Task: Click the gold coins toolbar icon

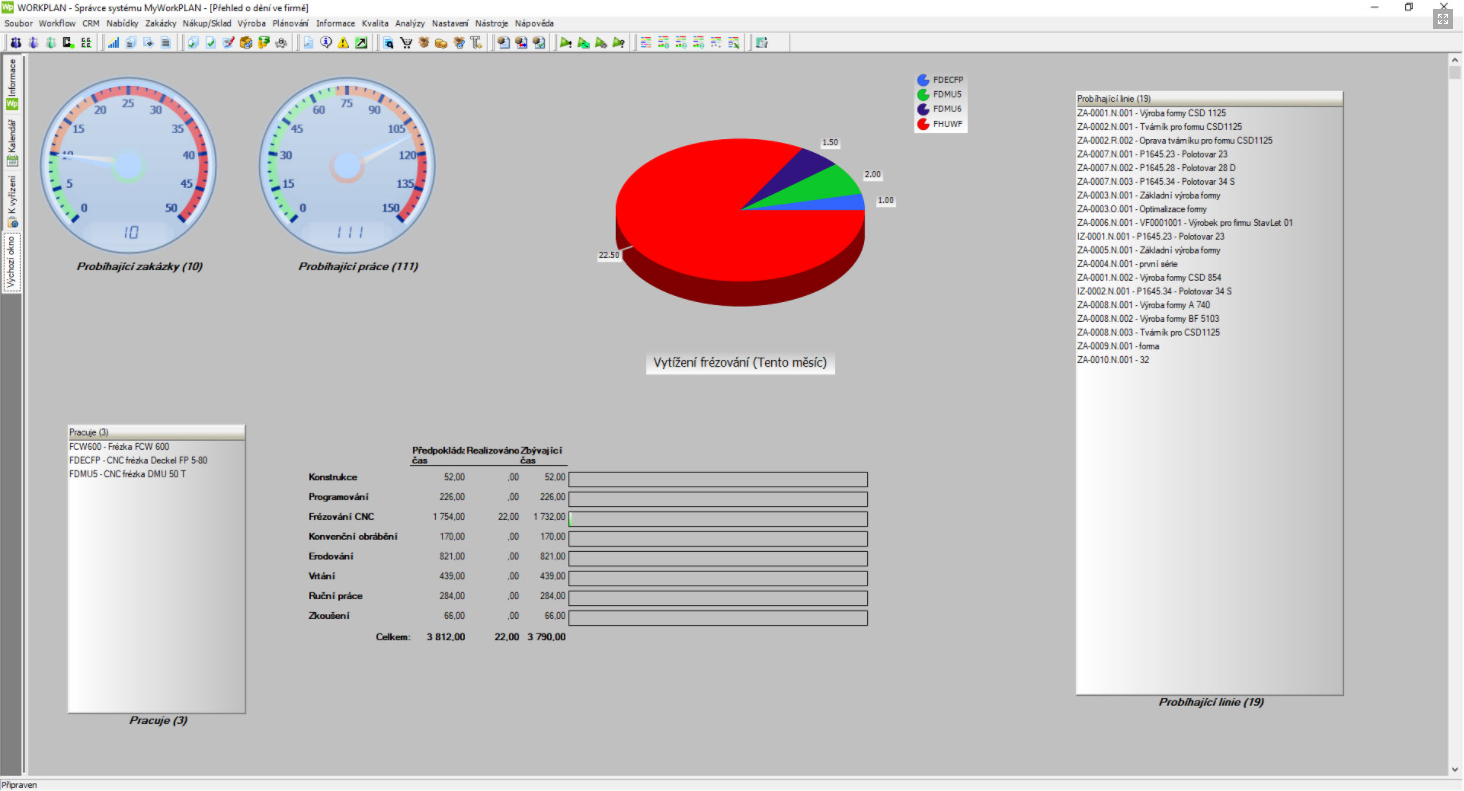Action: 441,43
